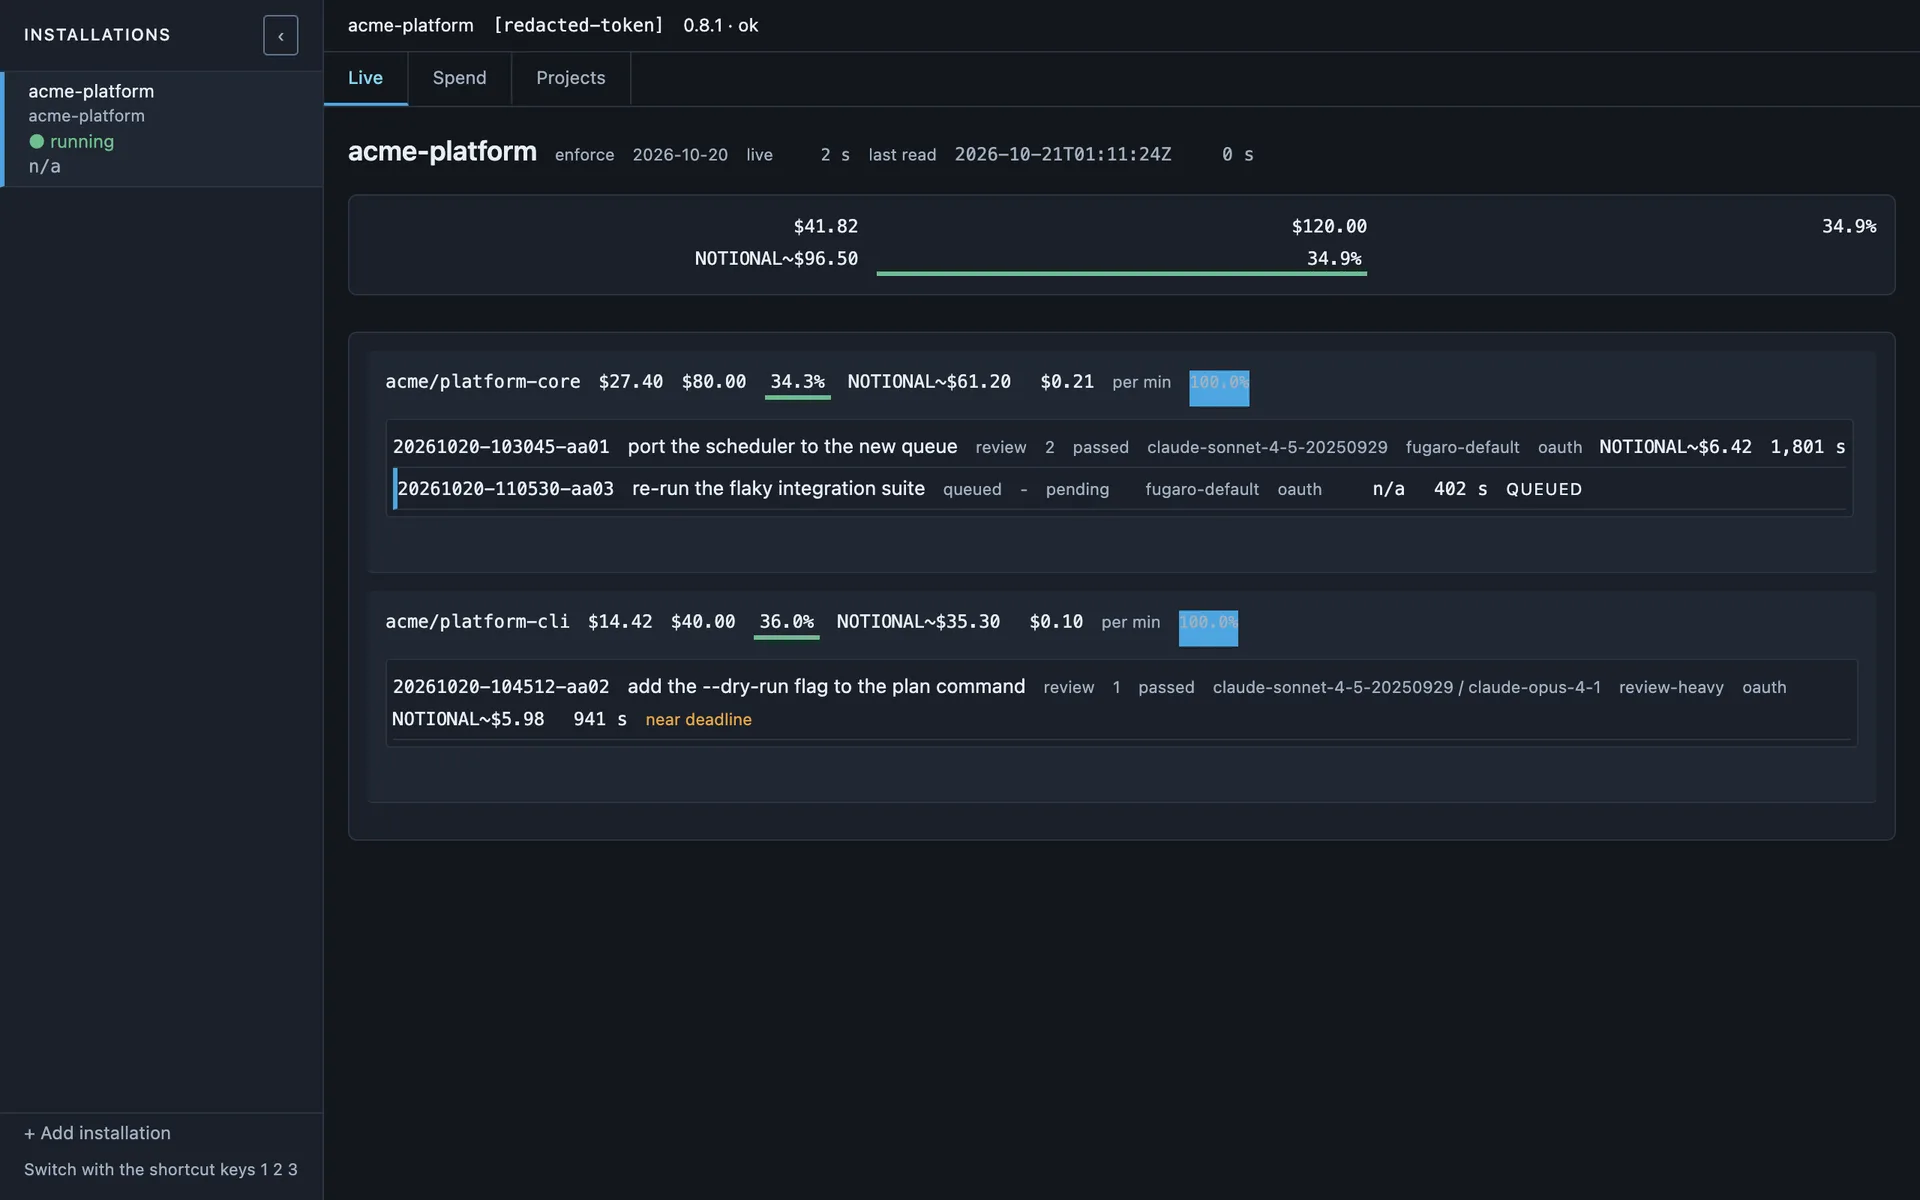This screenshot has width=1920, height=1200.
Task: Click the QUEUED status label
Action: [1544, 489]
